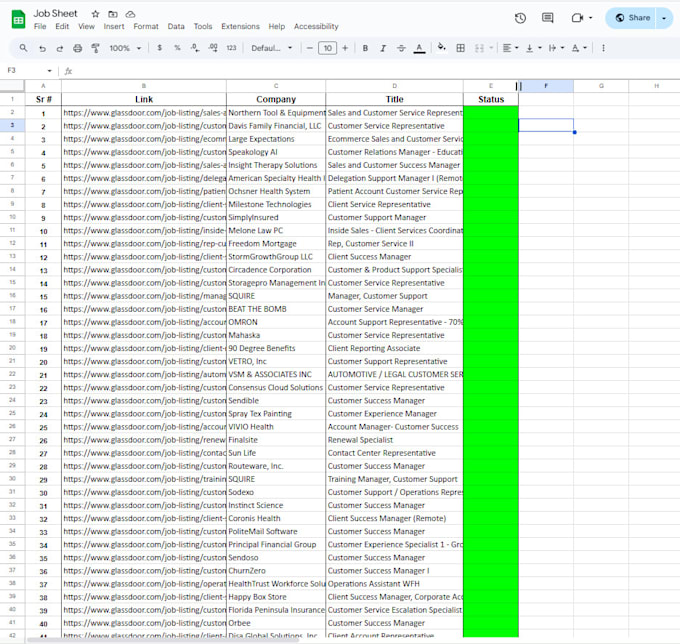Viewport: 680px width, 644px height.
Task: Open text rotation dropdown
Action: pos(579,48)
